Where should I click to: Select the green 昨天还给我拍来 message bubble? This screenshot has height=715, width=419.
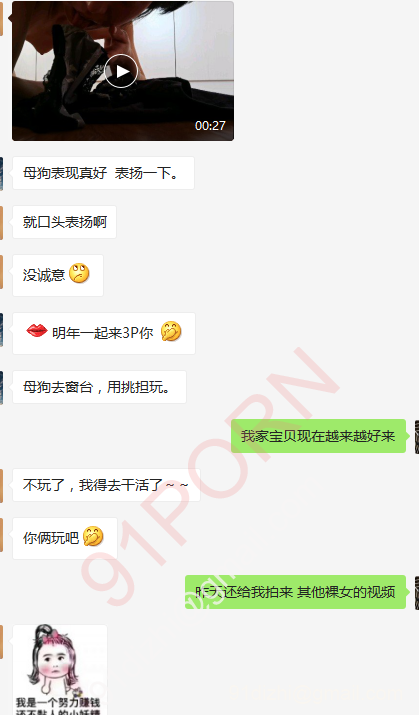pyautogui.click(x=295, y=592)
